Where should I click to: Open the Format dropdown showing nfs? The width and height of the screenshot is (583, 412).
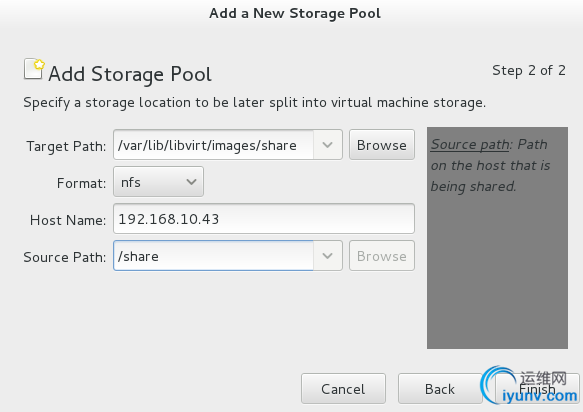pyautogui.click(x=158, y=181)
